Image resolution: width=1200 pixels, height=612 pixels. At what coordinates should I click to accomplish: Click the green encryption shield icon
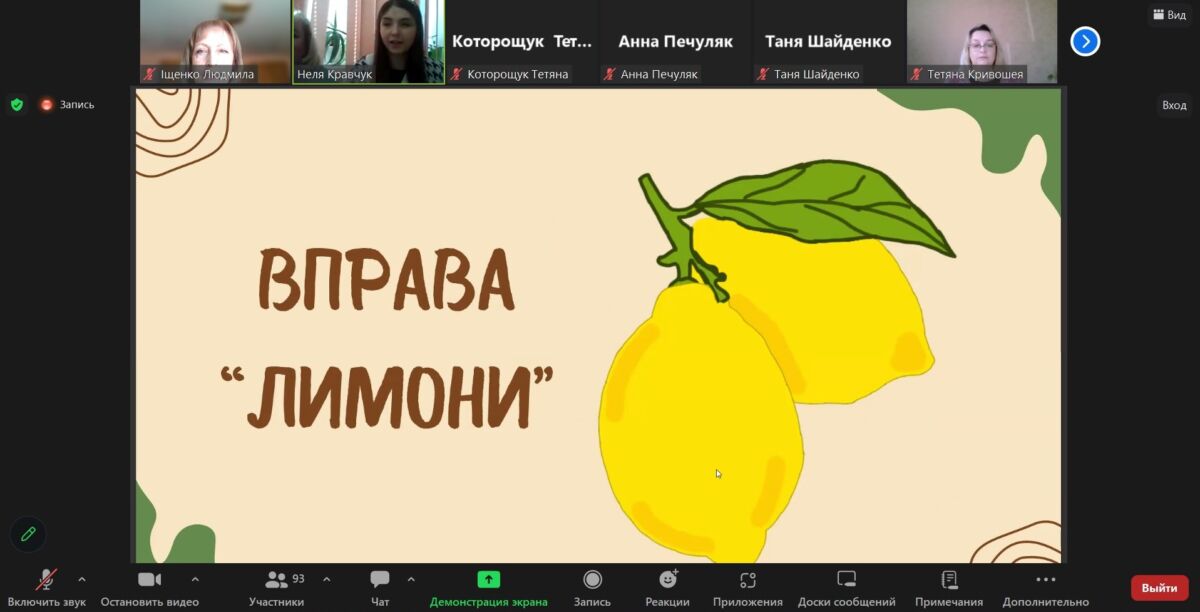[16, 104]
